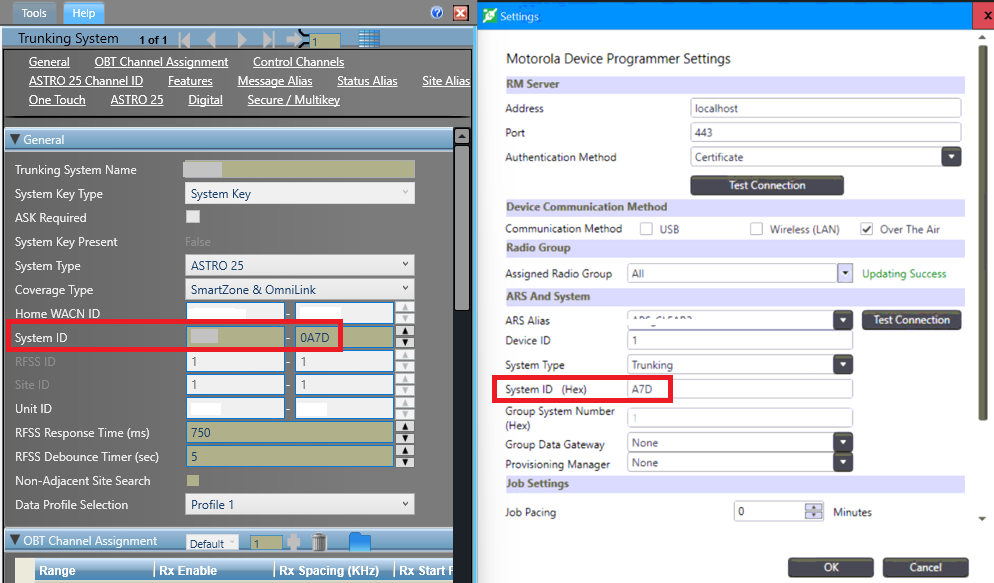Click the Job Pacing spinner control

coord(813,511)
